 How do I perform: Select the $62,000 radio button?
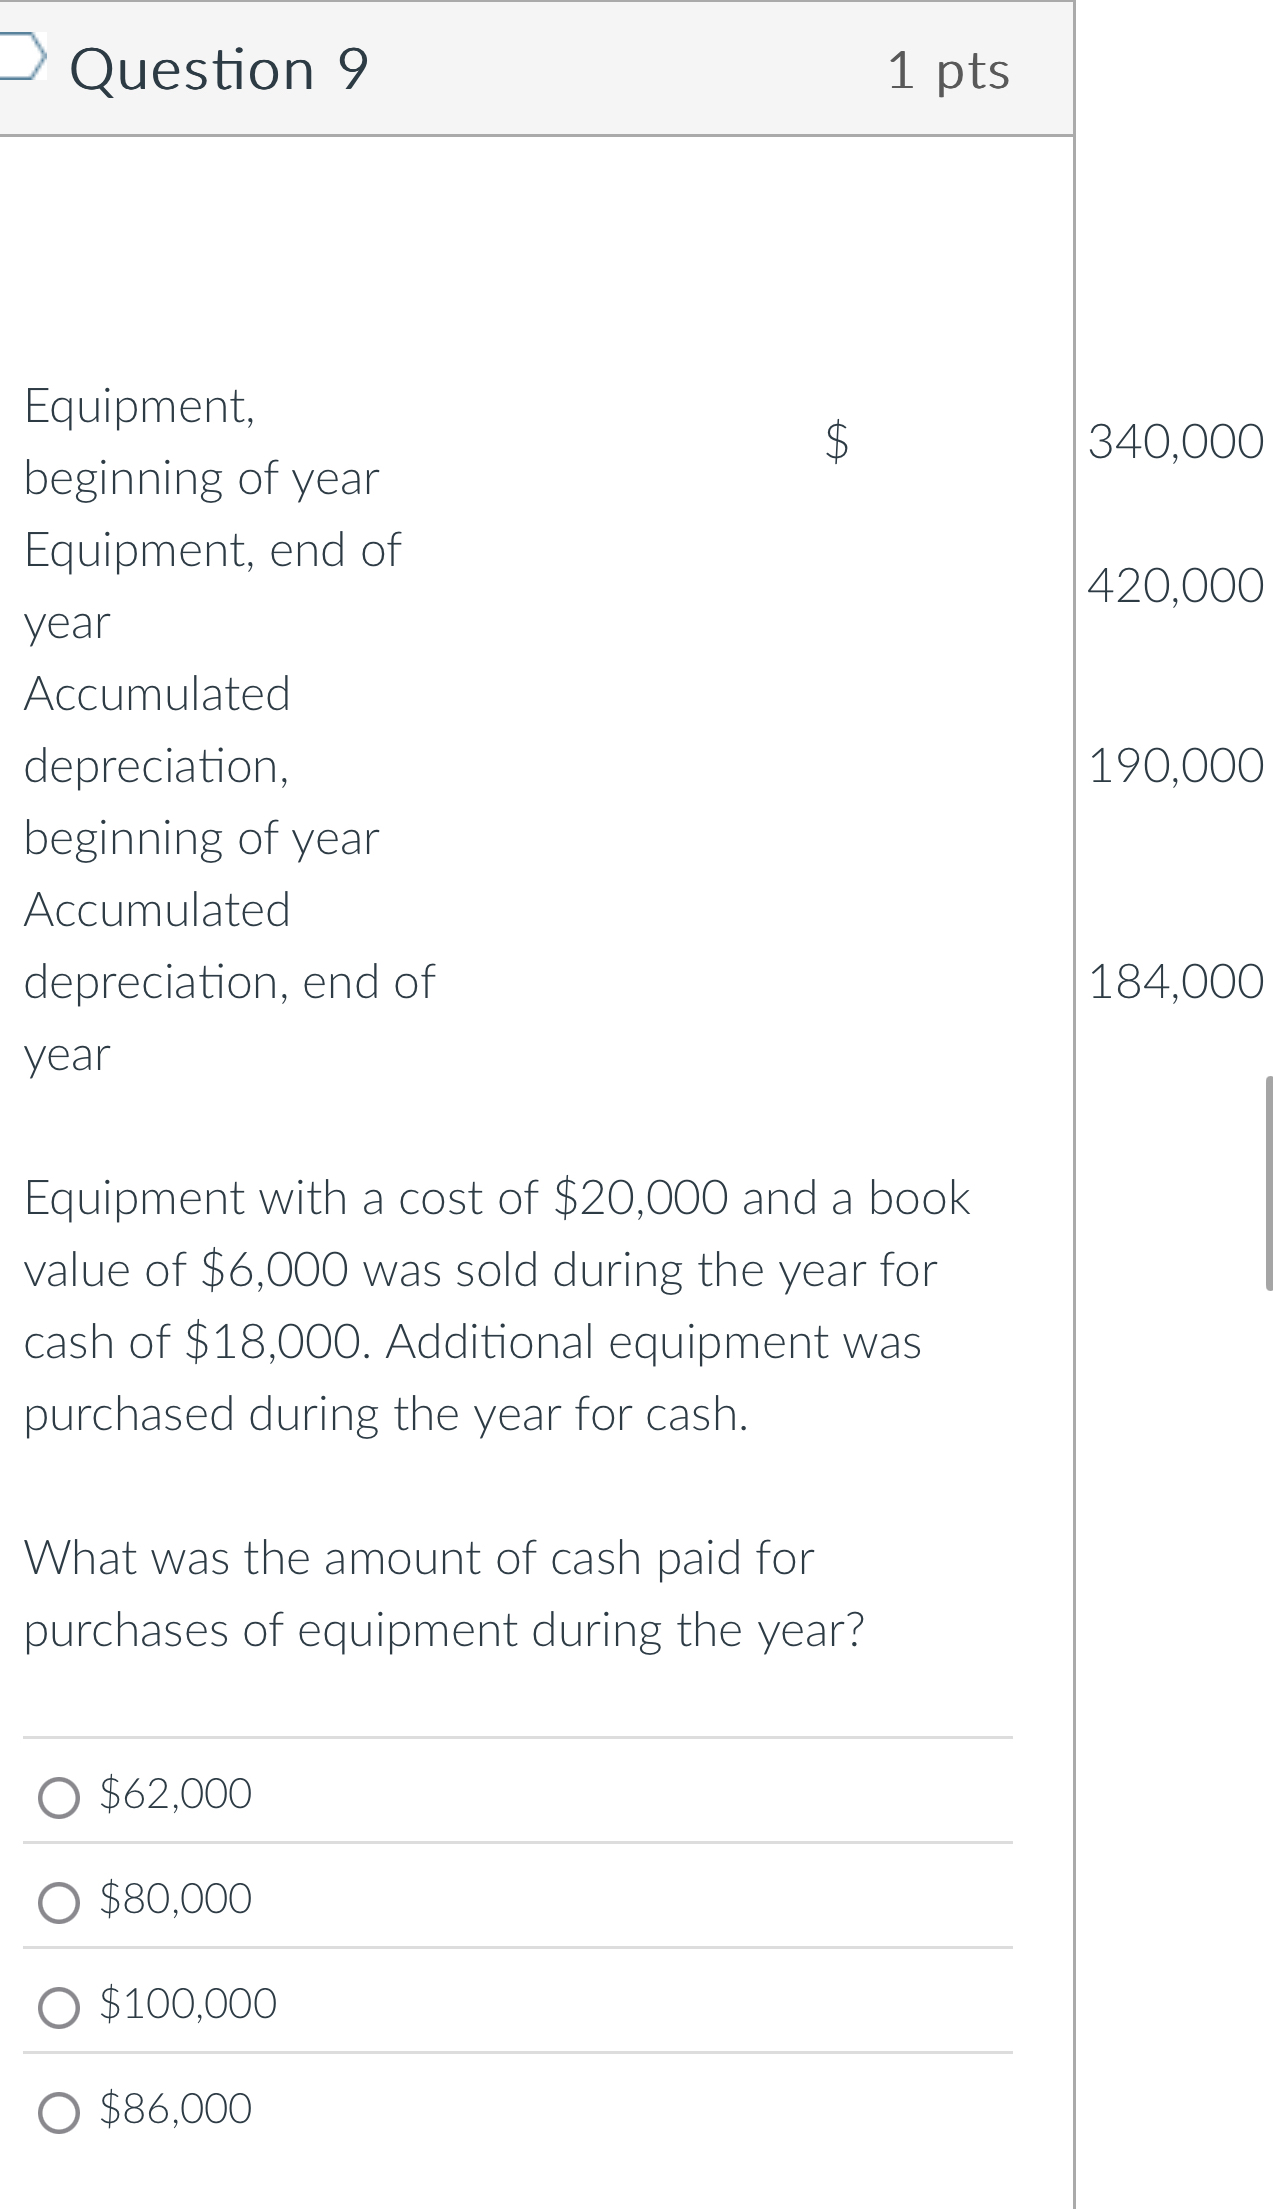click(59, 1796)
